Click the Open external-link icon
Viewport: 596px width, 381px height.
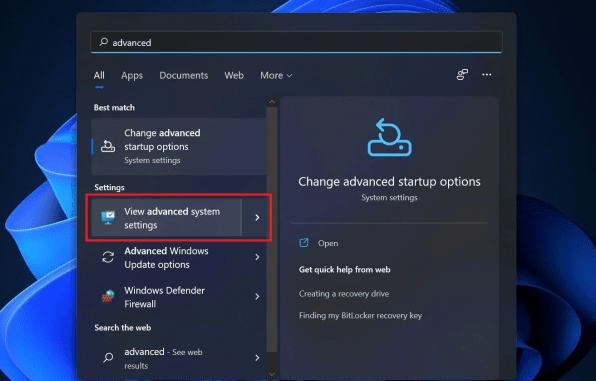(x=304, y=243)
